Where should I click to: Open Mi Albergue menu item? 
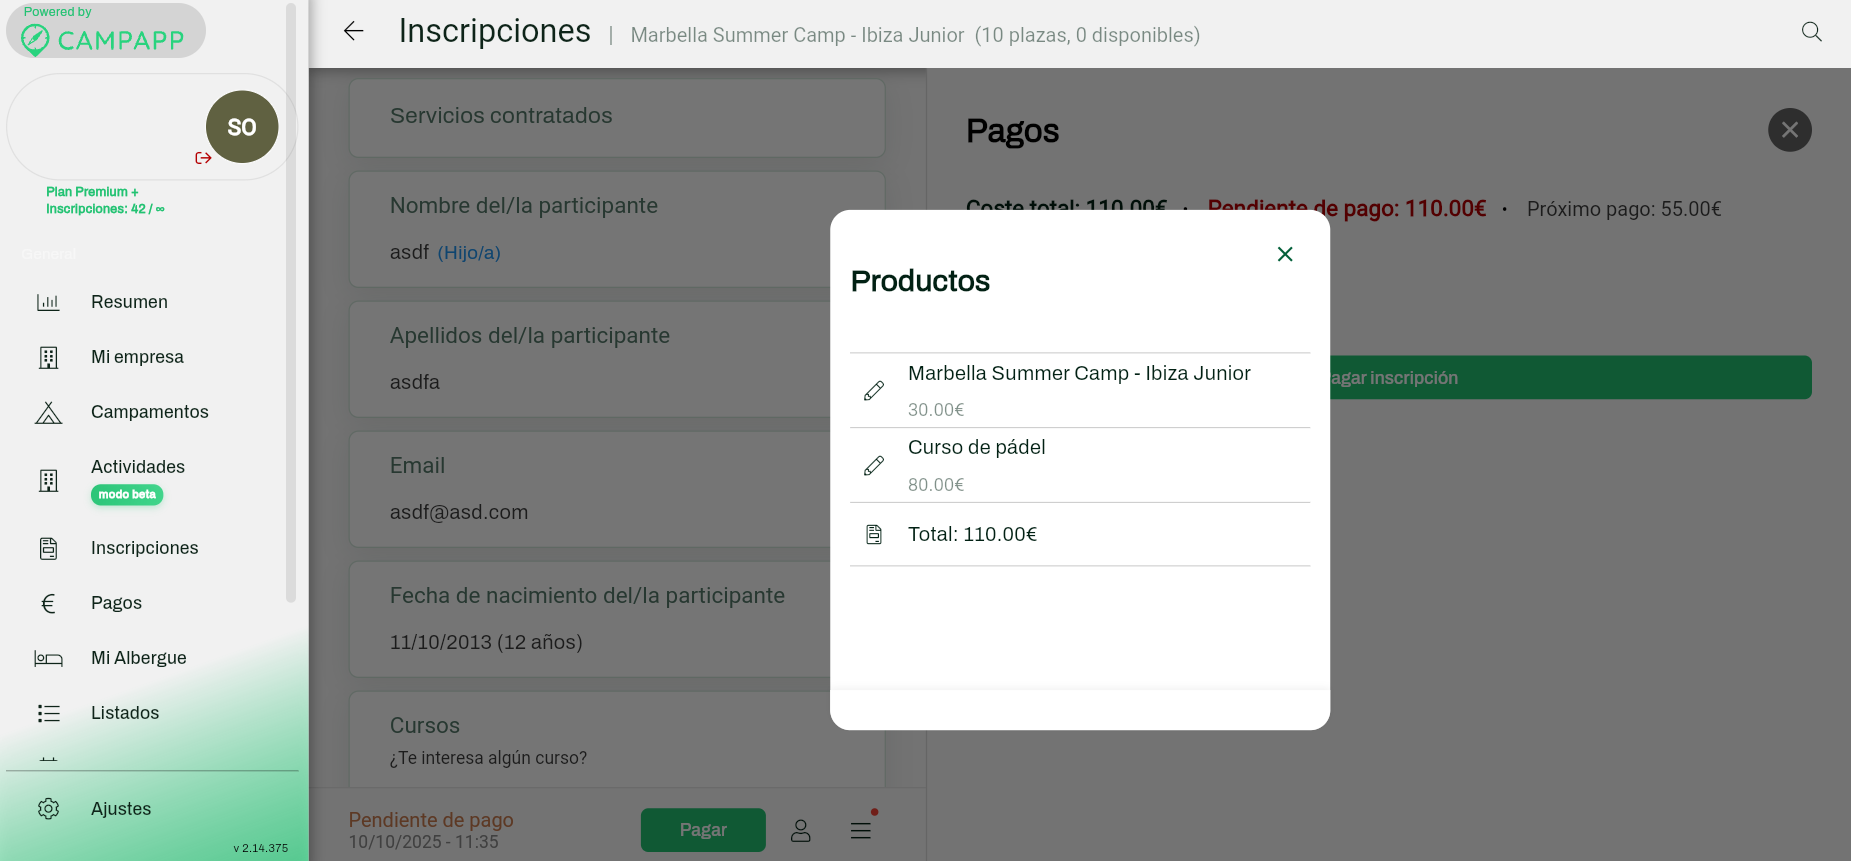[x=138, y=658]
